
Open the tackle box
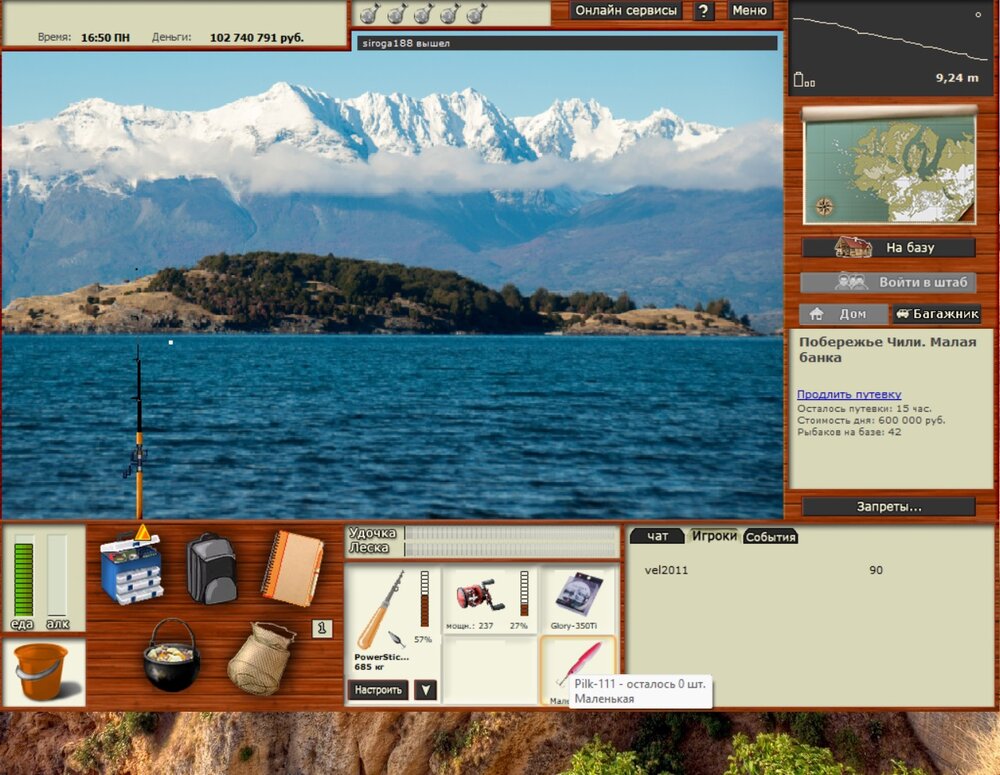point(132,568)
